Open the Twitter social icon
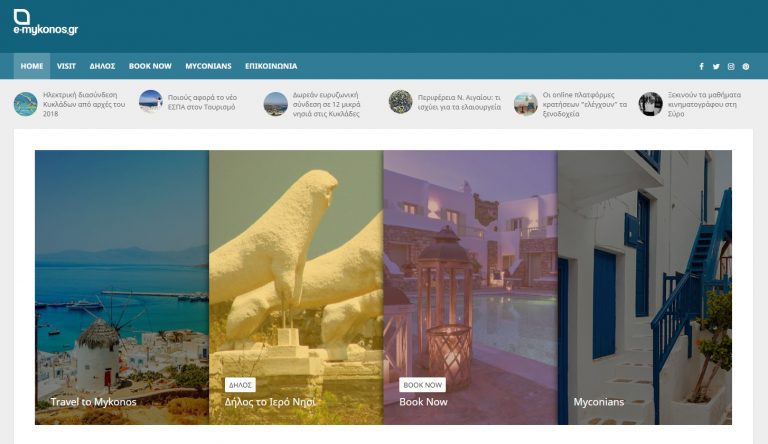The image size is (768, 444). [716, 67]
